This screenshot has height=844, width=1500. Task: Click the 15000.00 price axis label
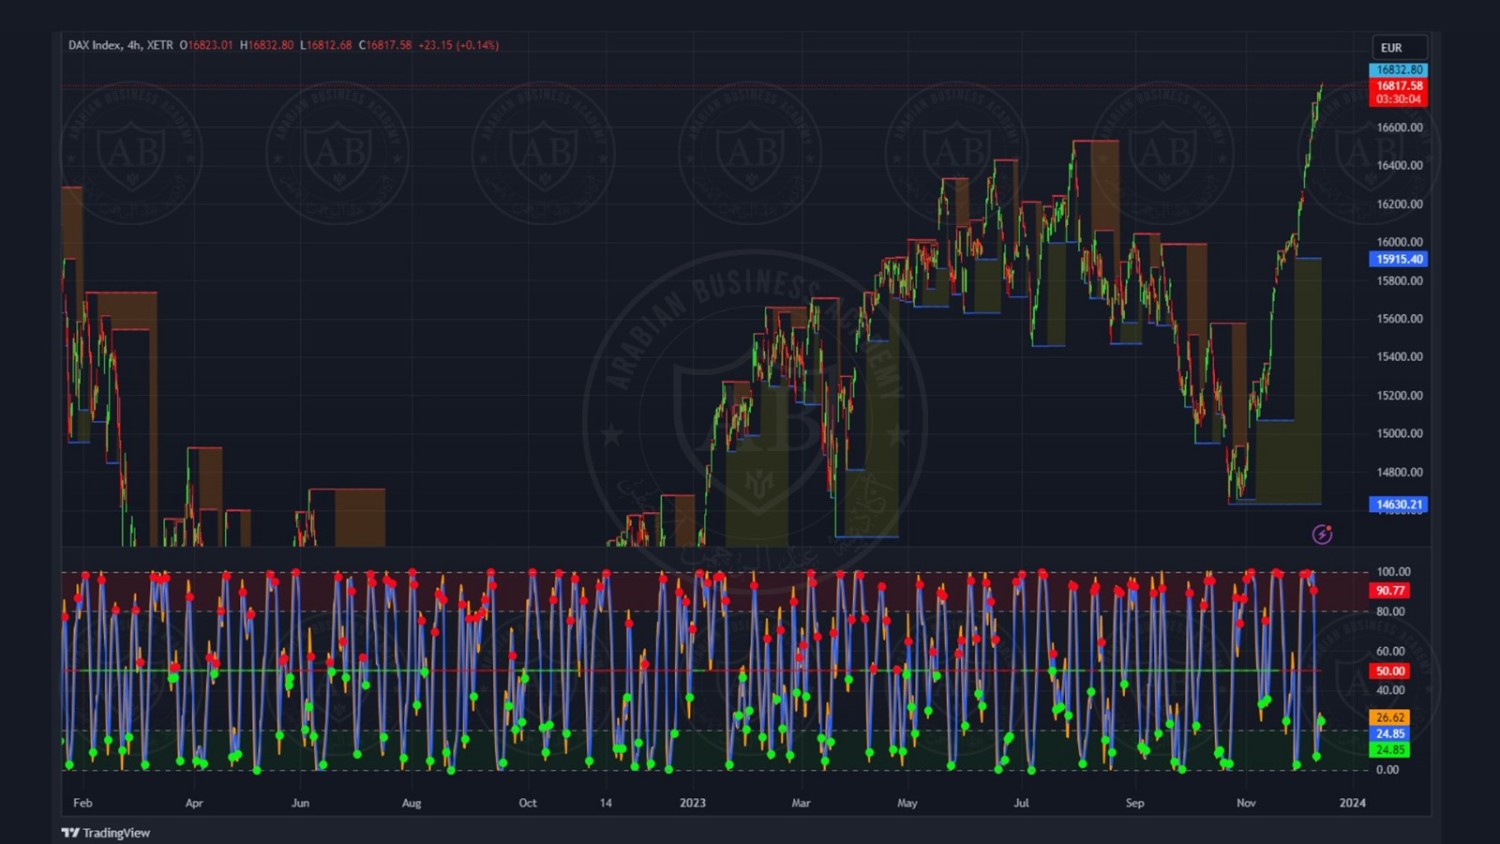click(1399, 434)
